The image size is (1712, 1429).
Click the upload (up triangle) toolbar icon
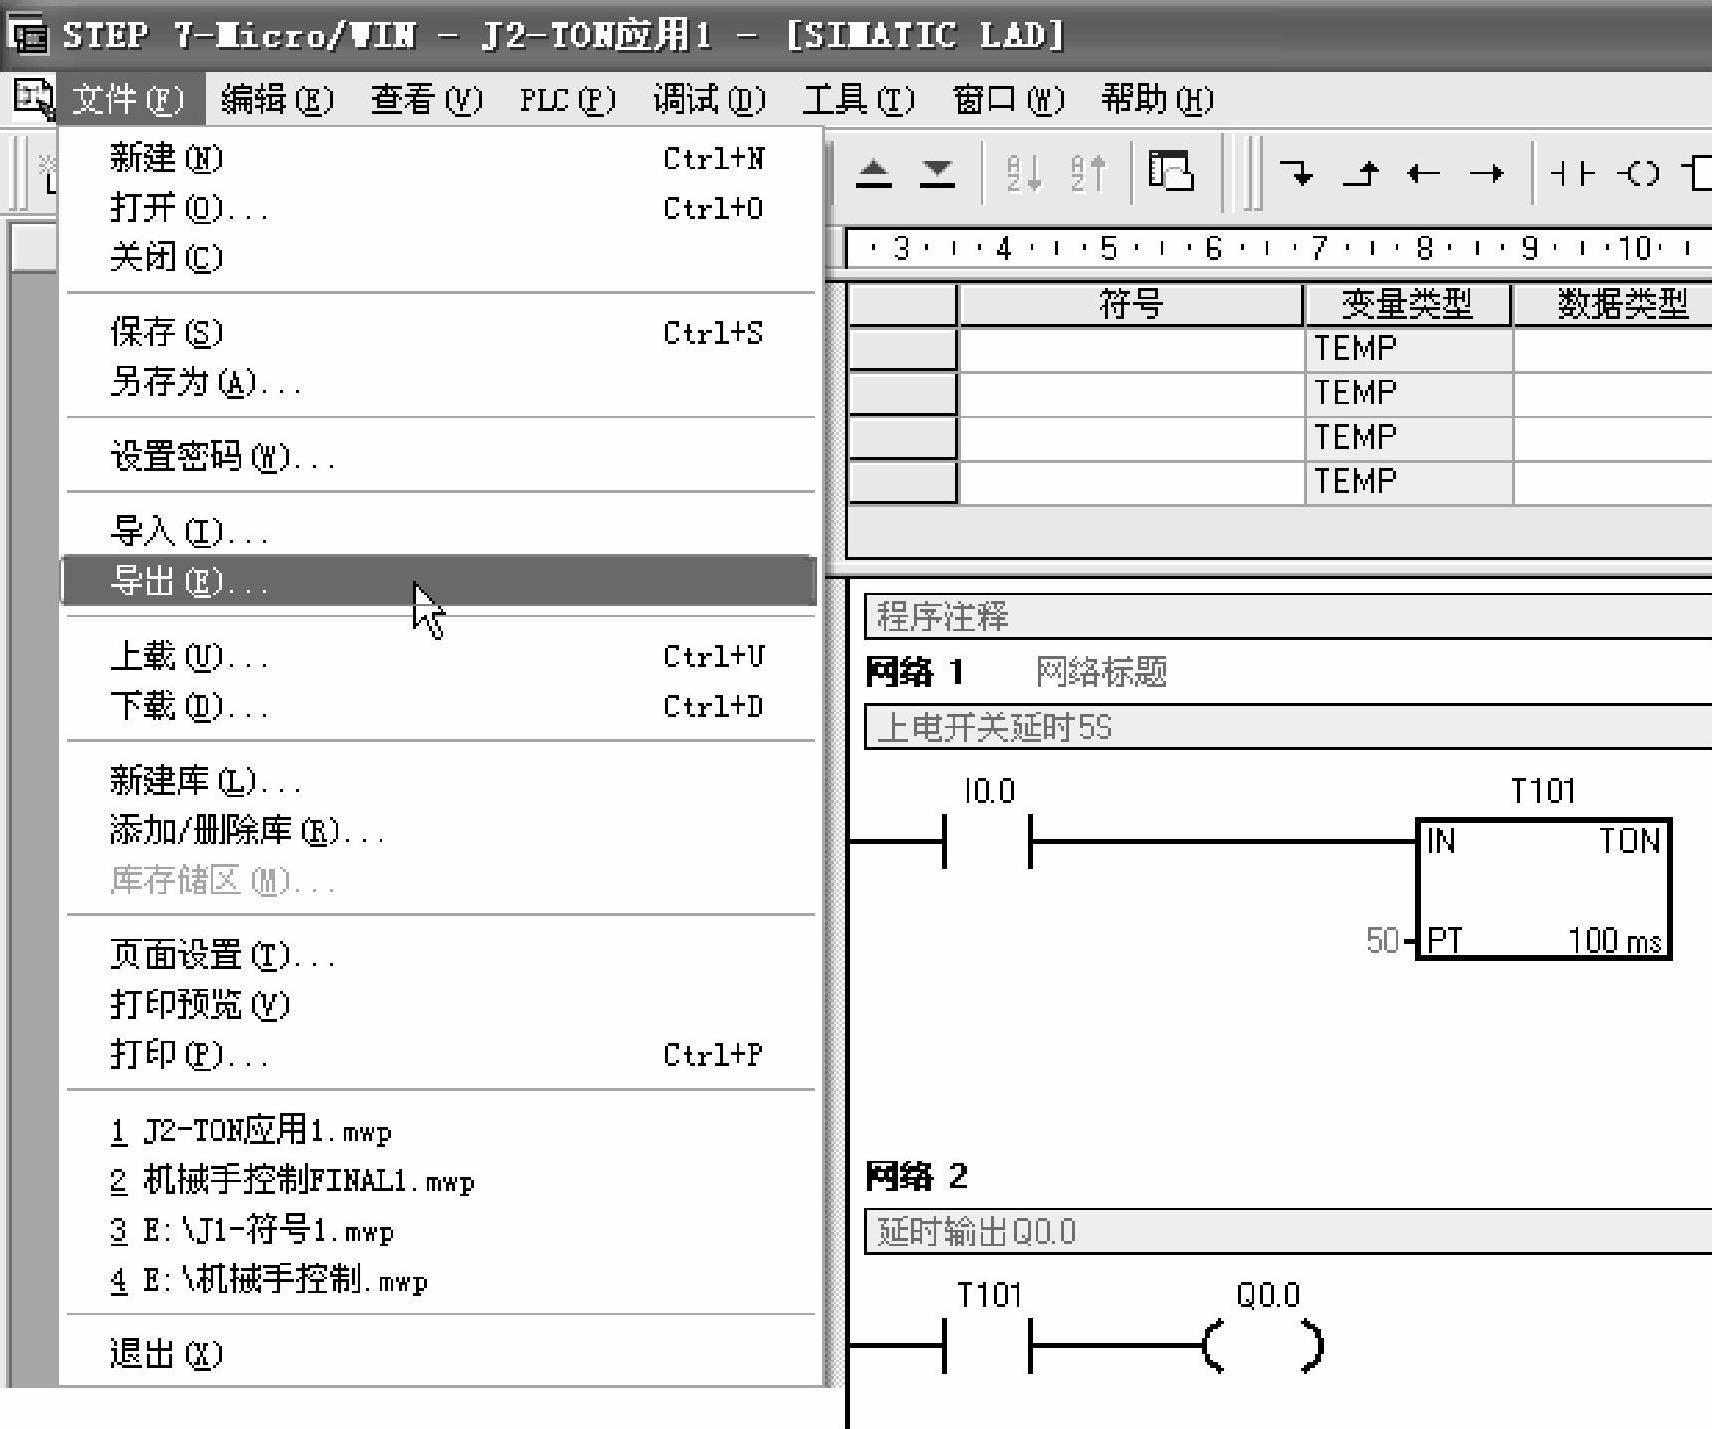(874, 174)
